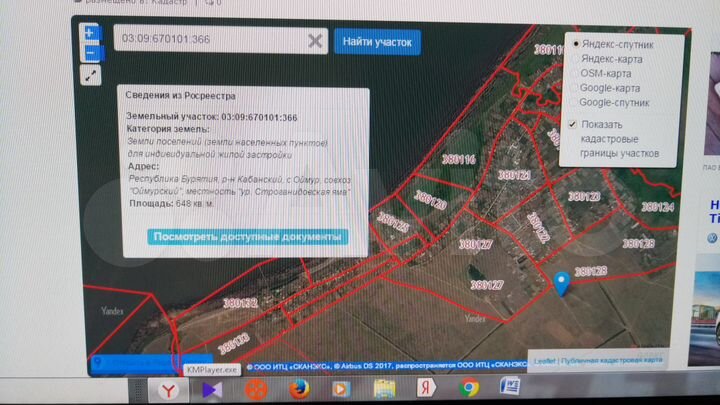The width and height of the screenshot is (720, 405).
Task: Click Посмотреть доступные документы button
Action: coord(247,237)
